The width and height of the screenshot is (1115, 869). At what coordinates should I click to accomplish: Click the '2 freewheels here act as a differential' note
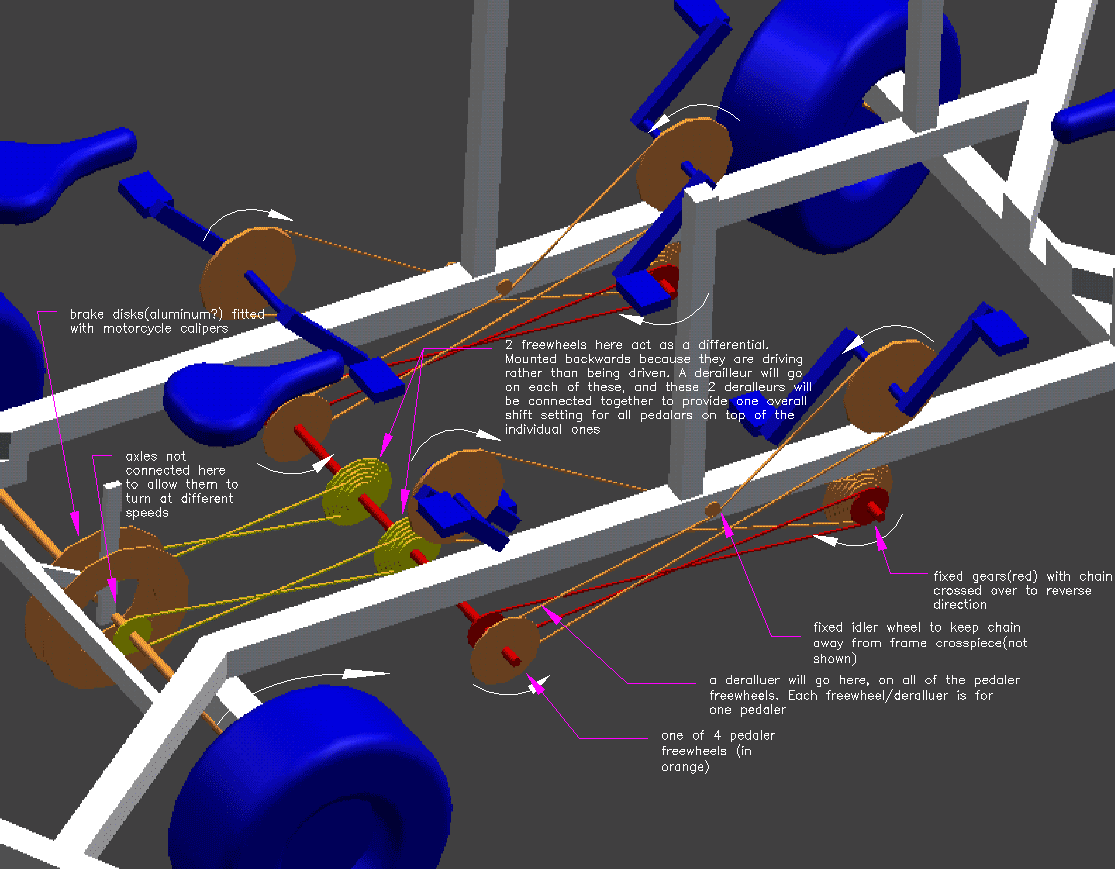pyautogui.click(x=652, y=387)
